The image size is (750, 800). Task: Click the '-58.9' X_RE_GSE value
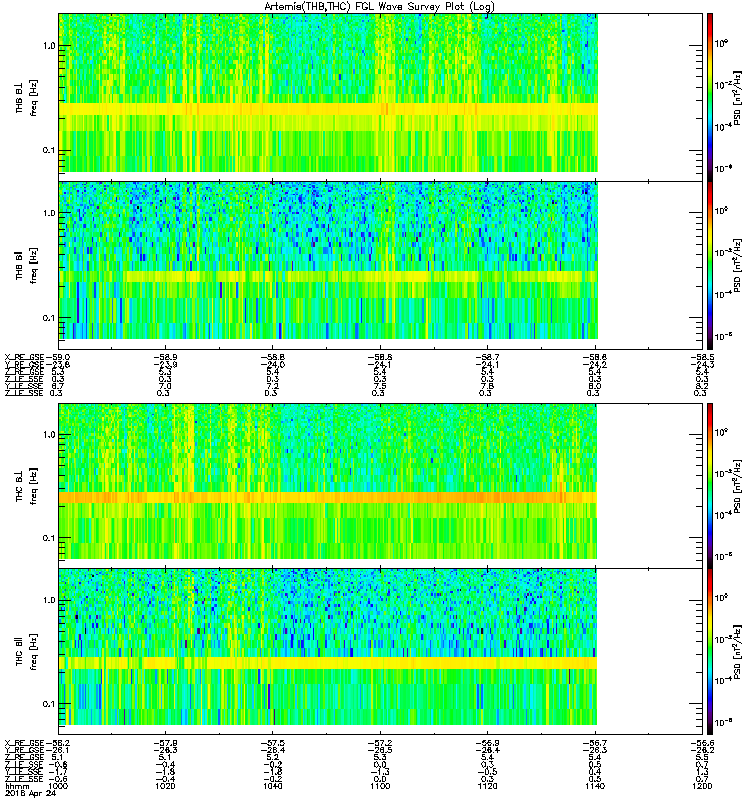[165, 358]
